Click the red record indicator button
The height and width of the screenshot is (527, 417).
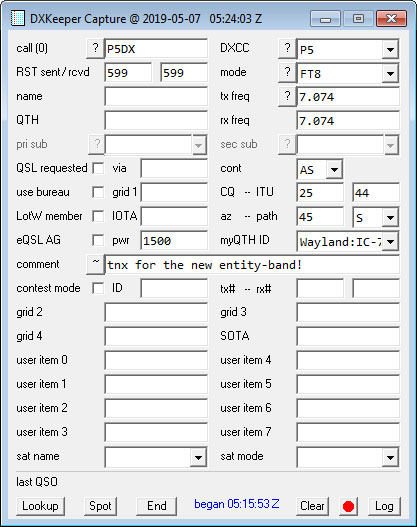pos(348,506)
